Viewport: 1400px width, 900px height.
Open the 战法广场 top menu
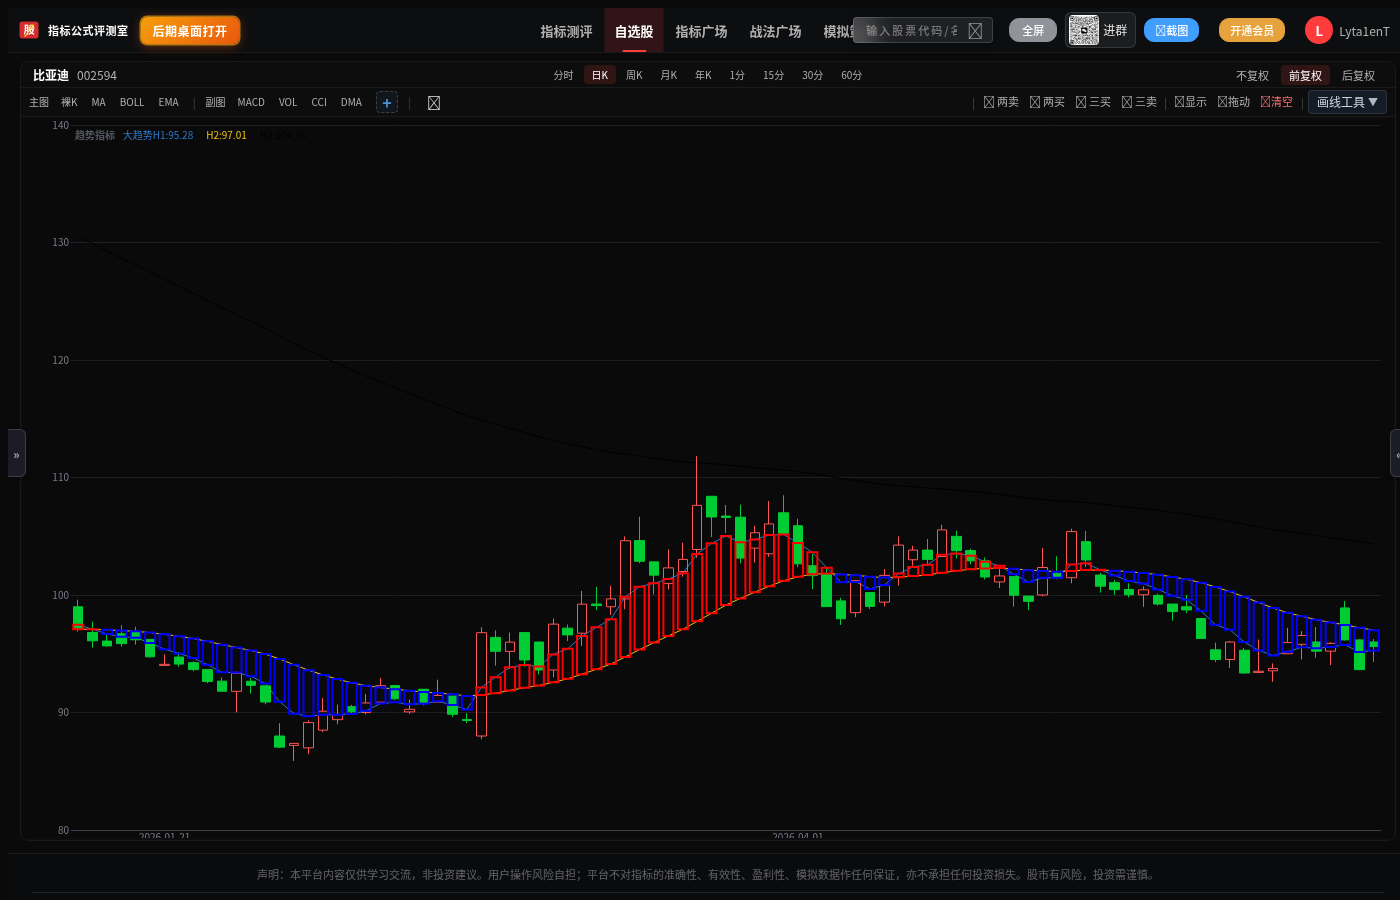click(776, 31)
